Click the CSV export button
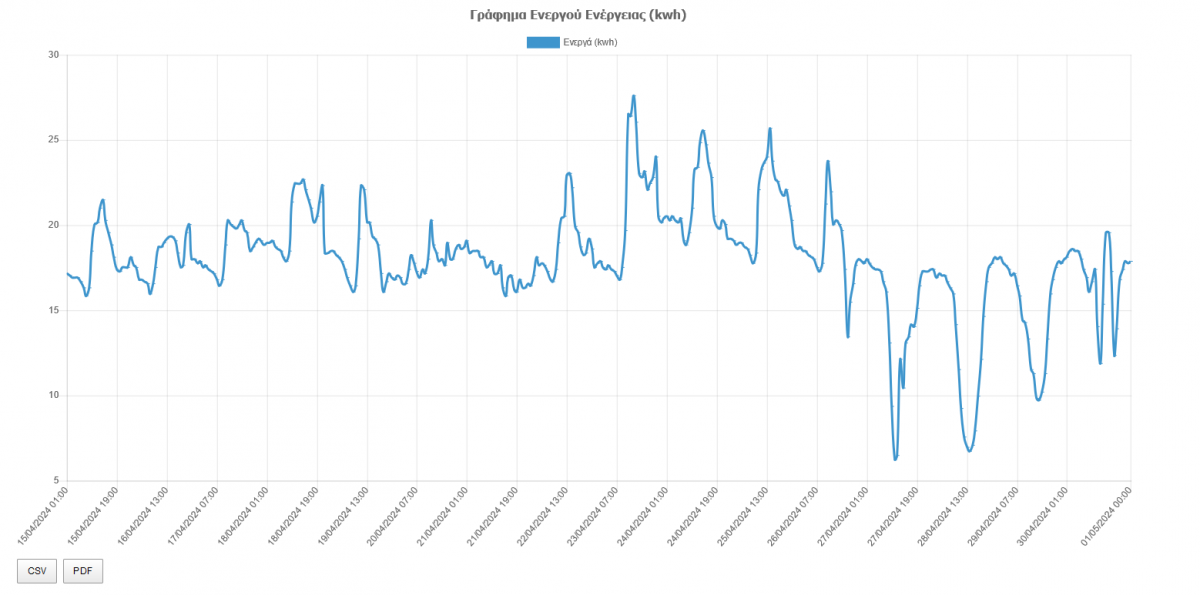The image size is (1200, 595). point(37,571)
